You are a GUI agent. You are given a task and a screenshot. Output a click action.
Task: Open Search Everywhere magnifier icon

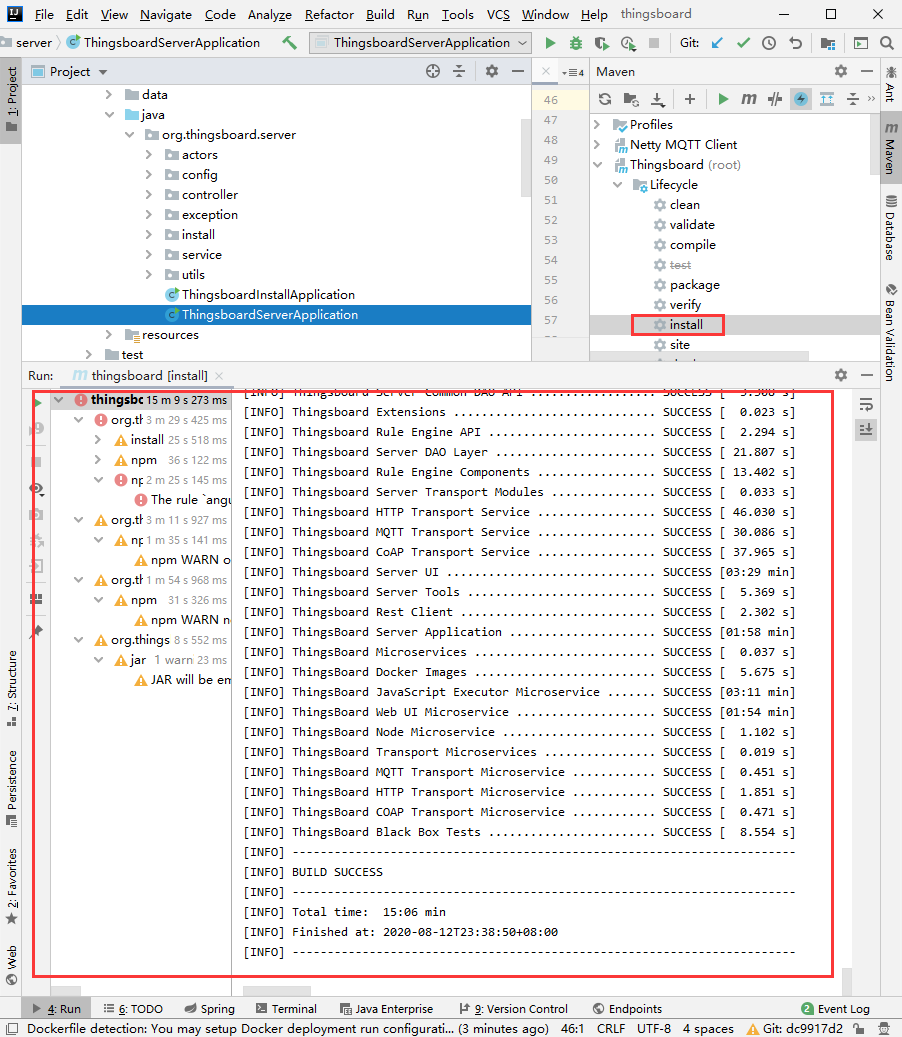pos(886,43)
